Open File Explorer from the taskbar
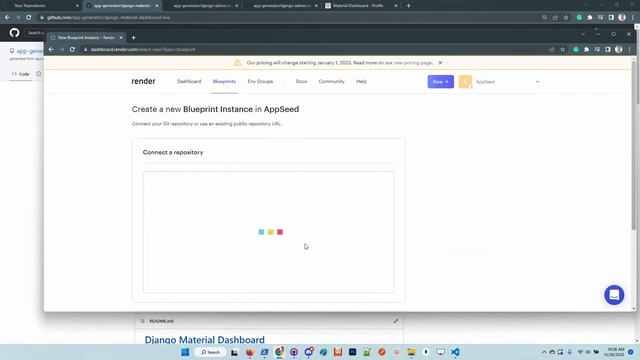Screen dimensions: 640x360 pos(411,352)
